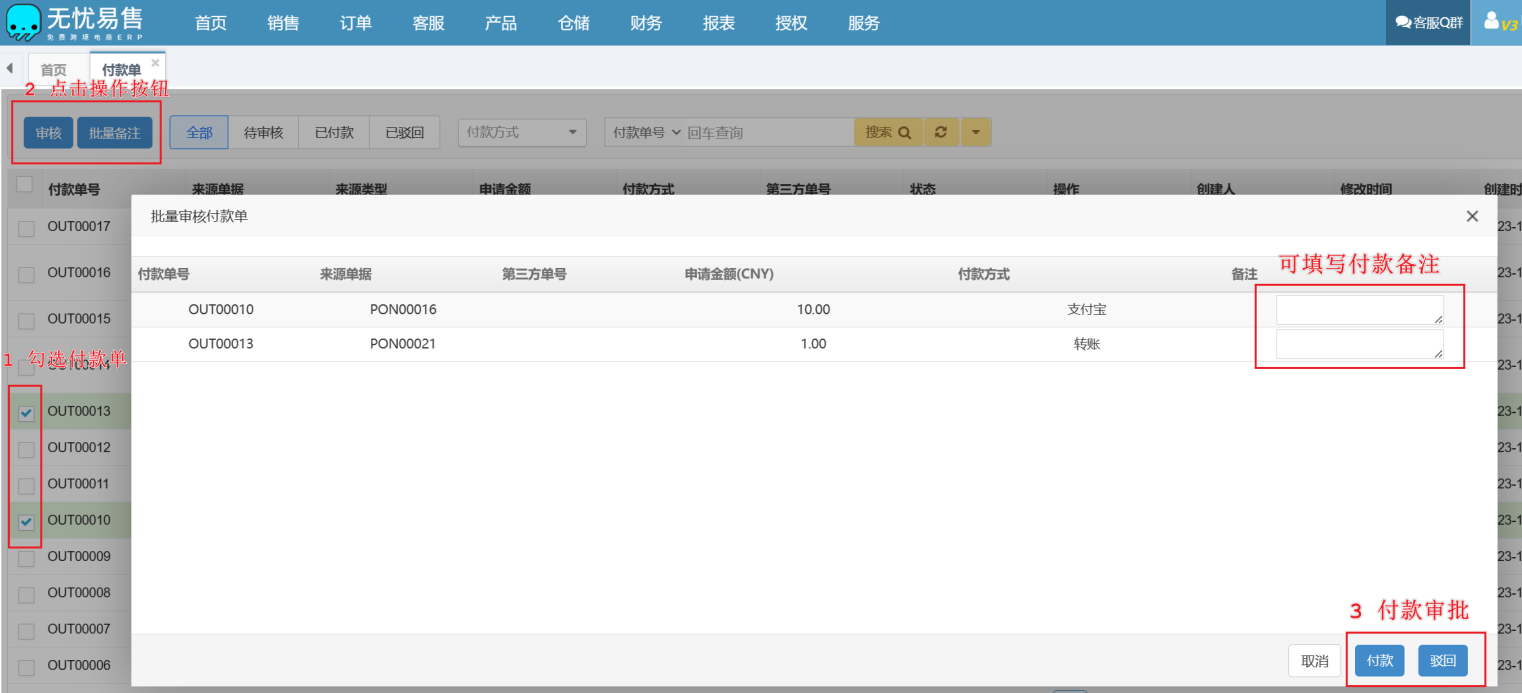Click 取消 in the dialog footer

point(1315,661)
